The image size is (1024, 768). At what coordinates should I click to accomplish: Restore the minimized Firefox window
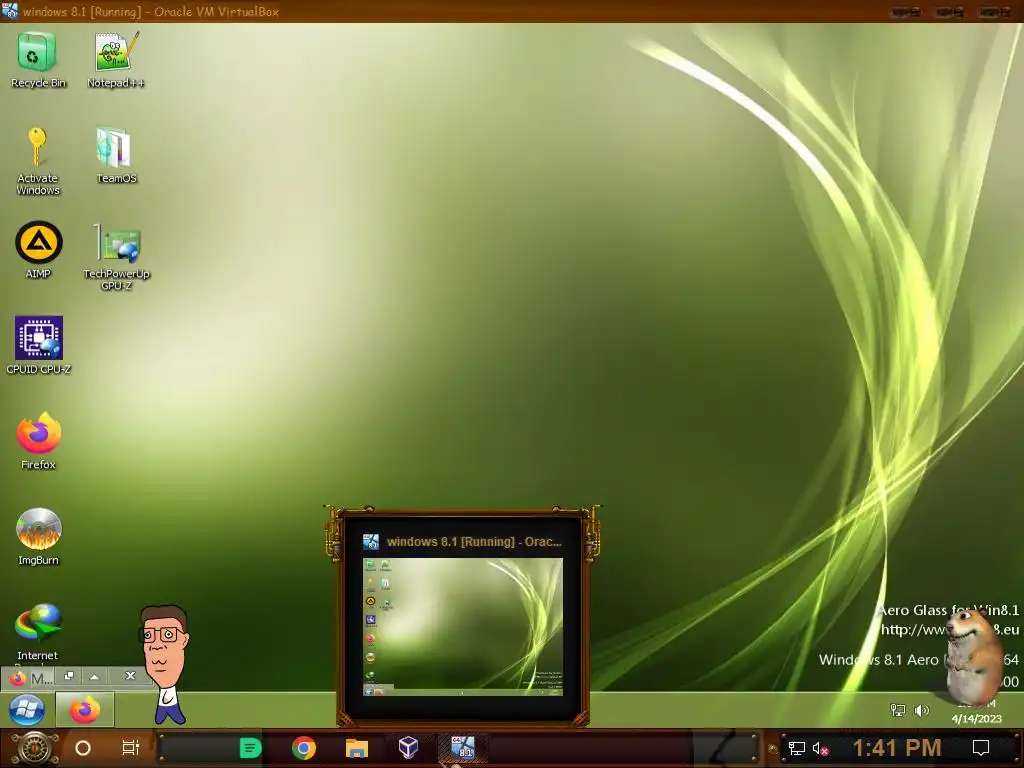pyautogui.click(x=69, y=676)
